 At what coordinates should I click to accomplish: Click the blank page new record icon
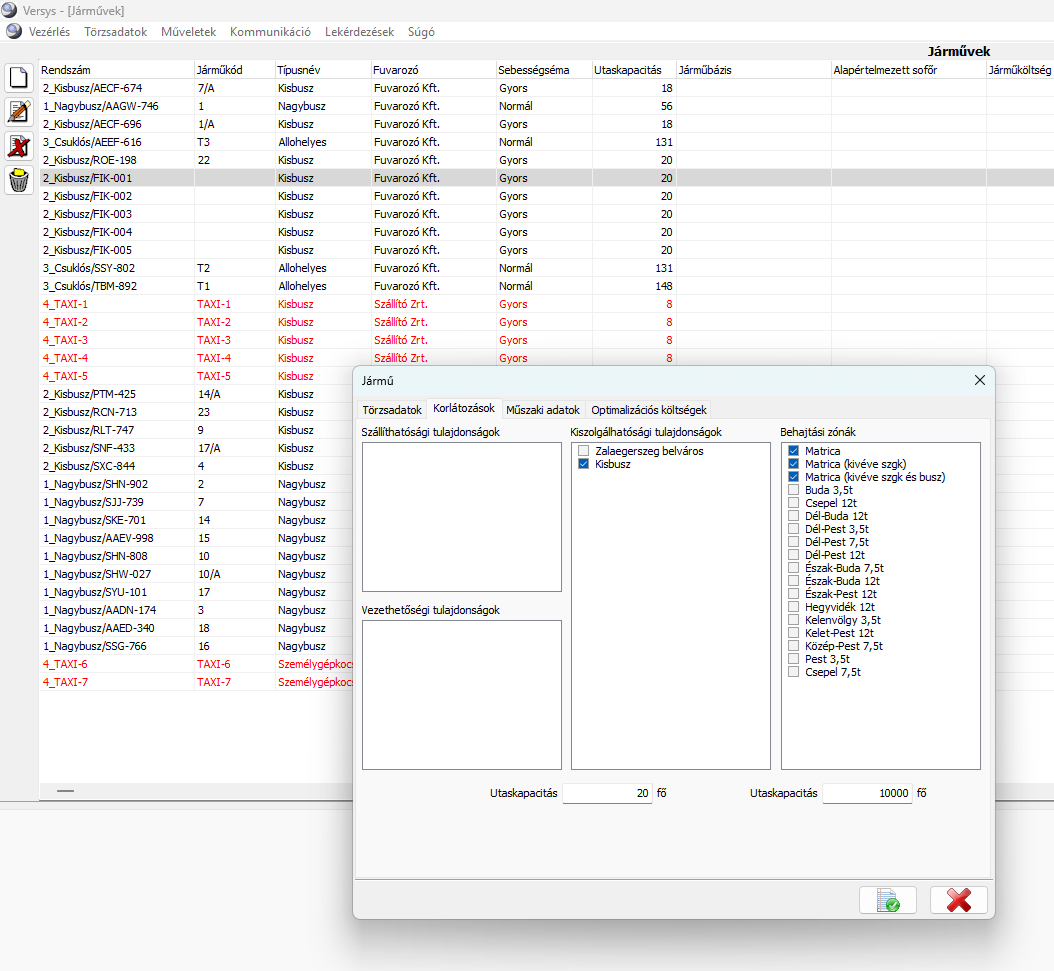click(18, 78)
